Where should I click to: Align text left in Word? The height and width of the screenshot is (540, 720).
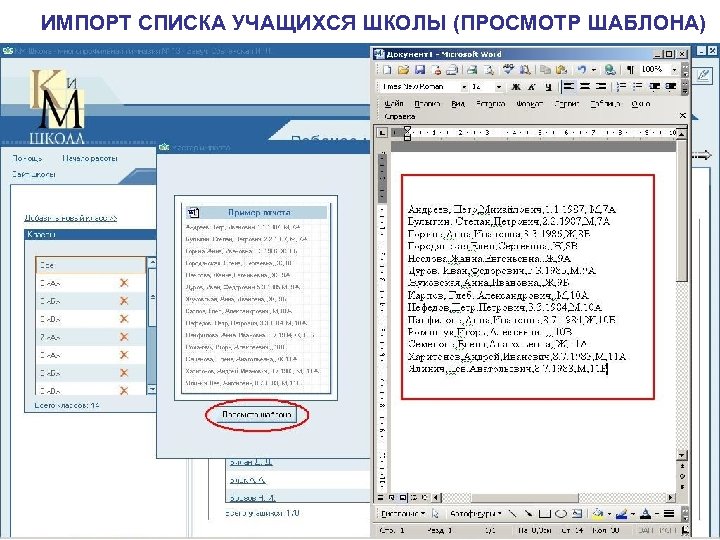(569, 87)
